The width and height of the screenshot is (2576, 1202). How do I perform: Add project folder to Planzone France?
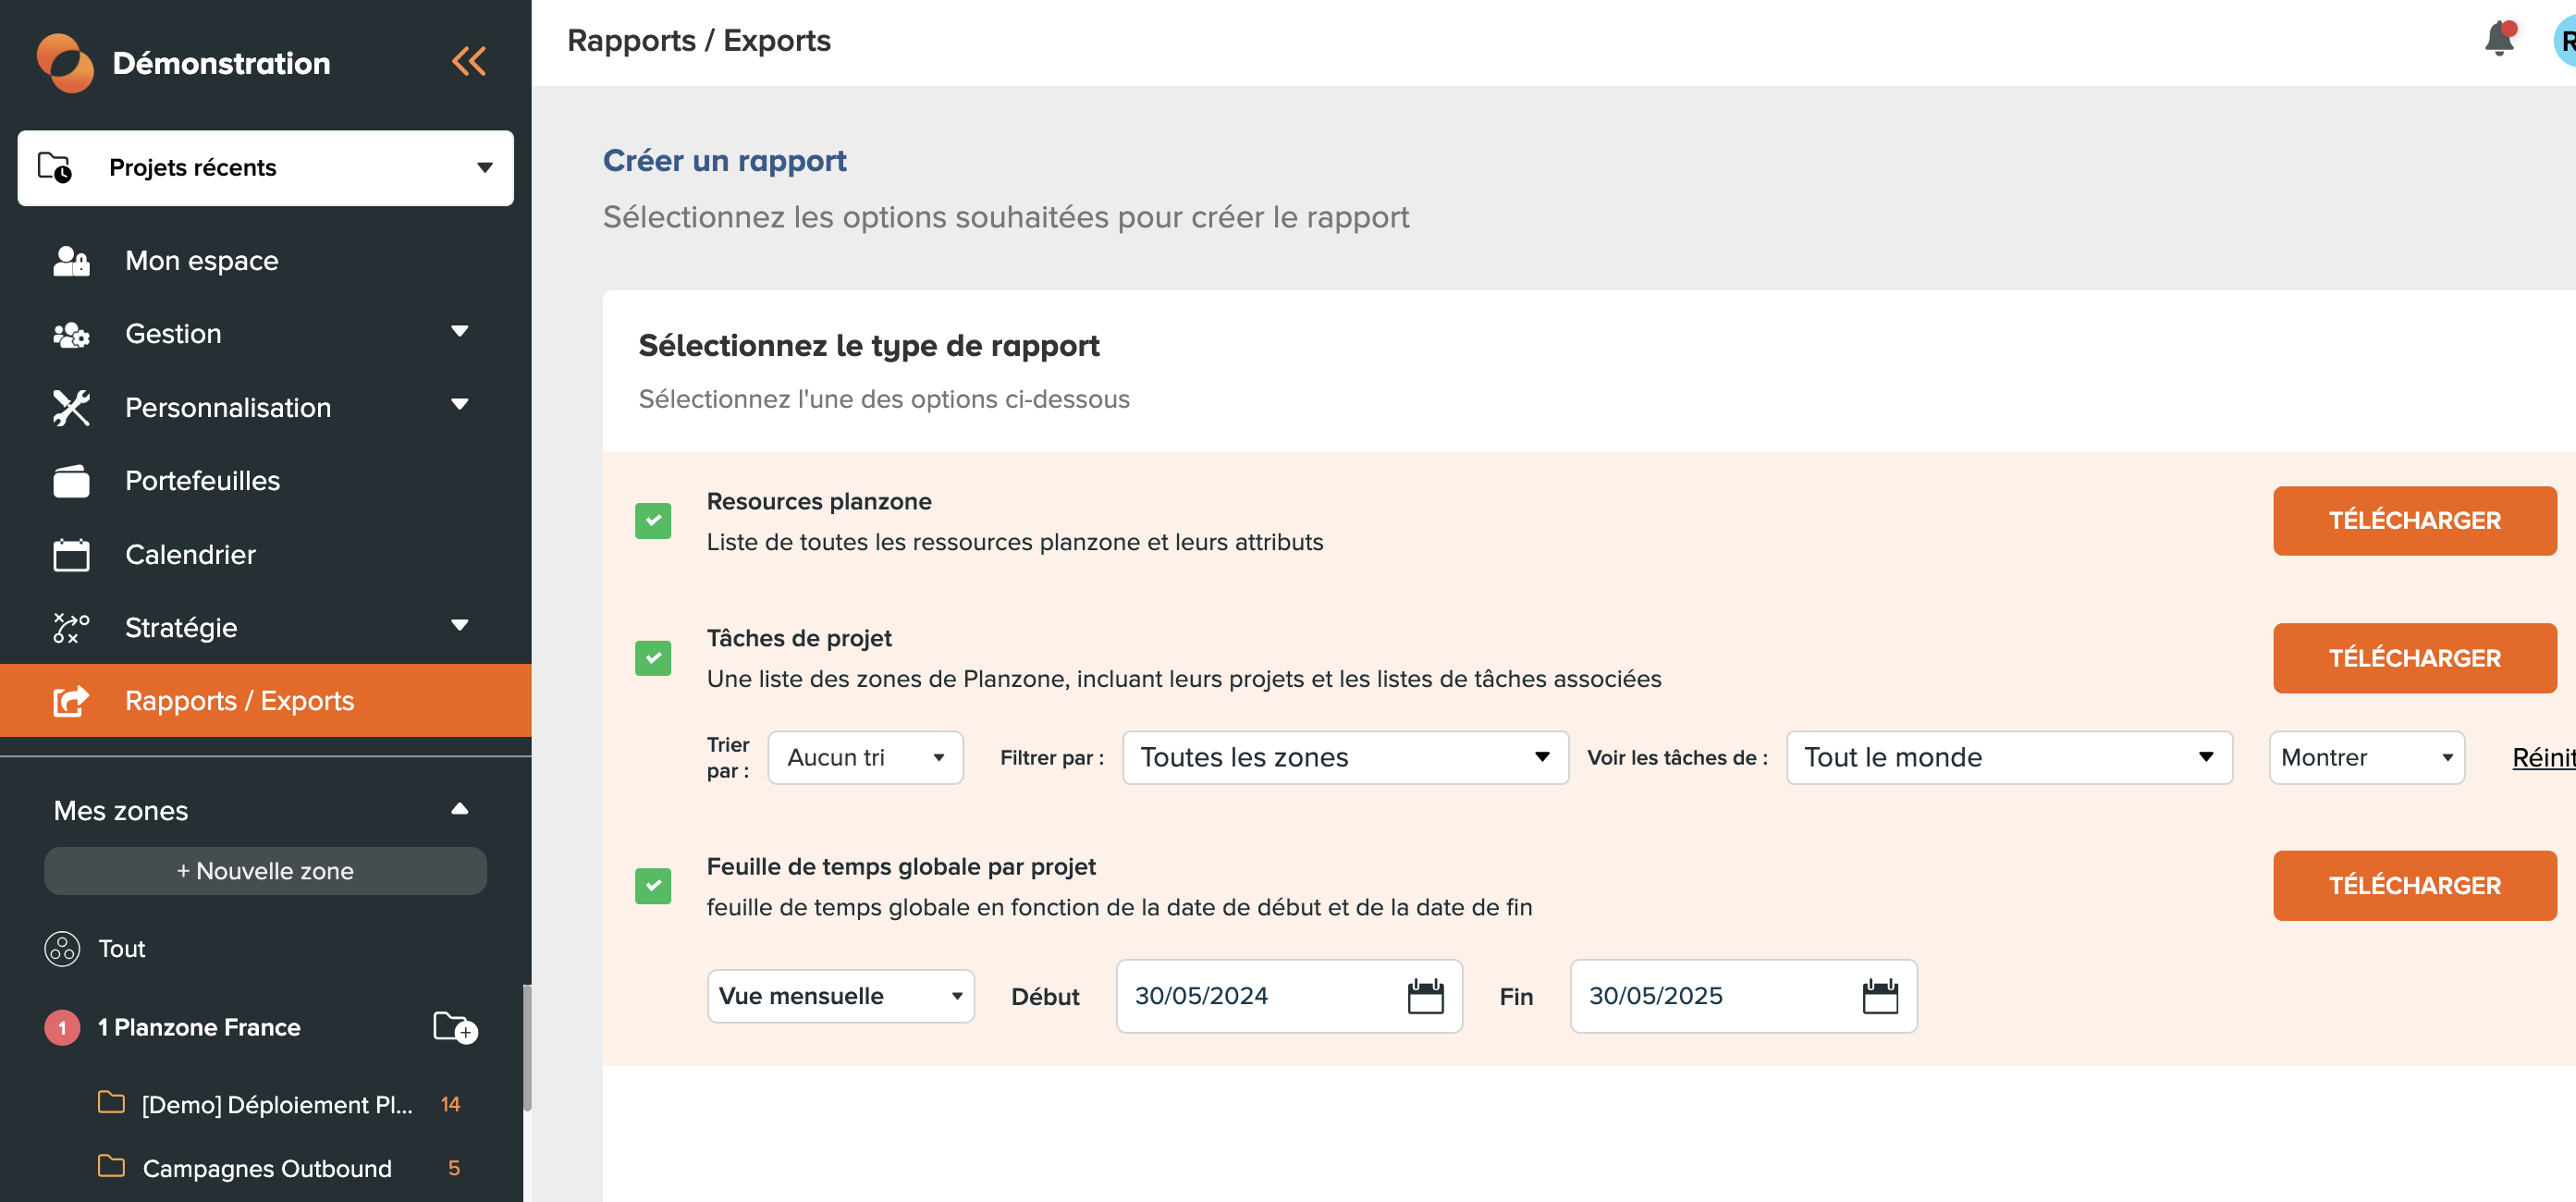coord(455,1027)
